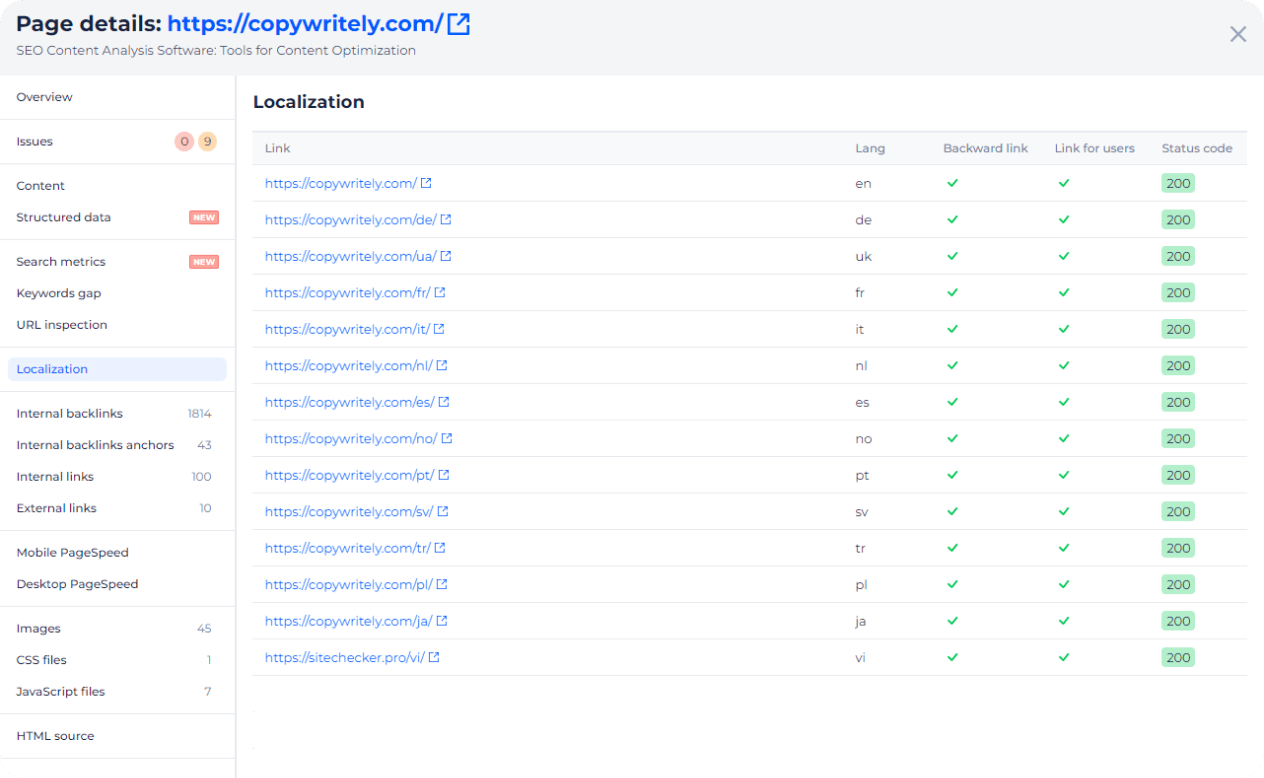The height and width of the screenshot is (778, 1264).
Task: Open https://sitechecker.pro/vi/ link
Action: pyautogui.click(x=345, y=658)
